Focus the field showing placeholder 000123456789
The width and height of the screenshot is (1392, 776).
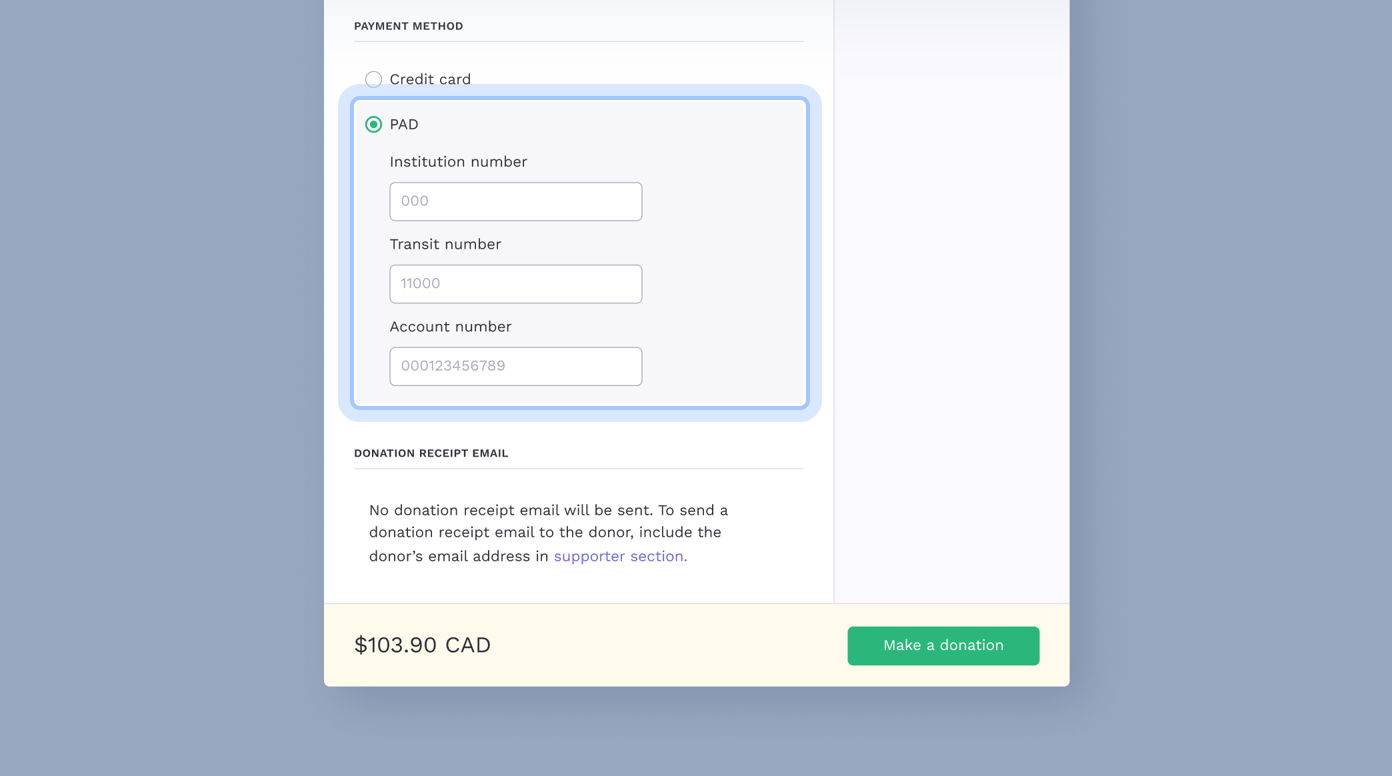[x=515, y=366]
